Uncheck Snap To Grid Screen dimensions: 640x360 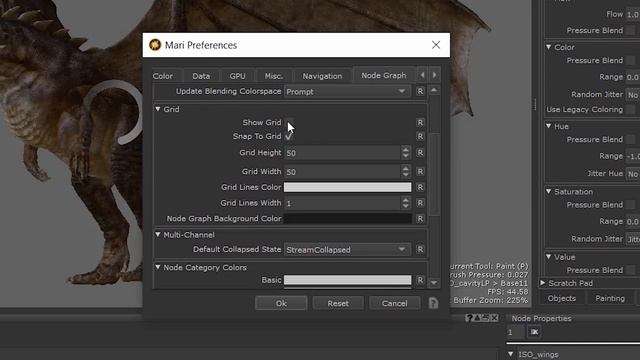coord(289,136)
